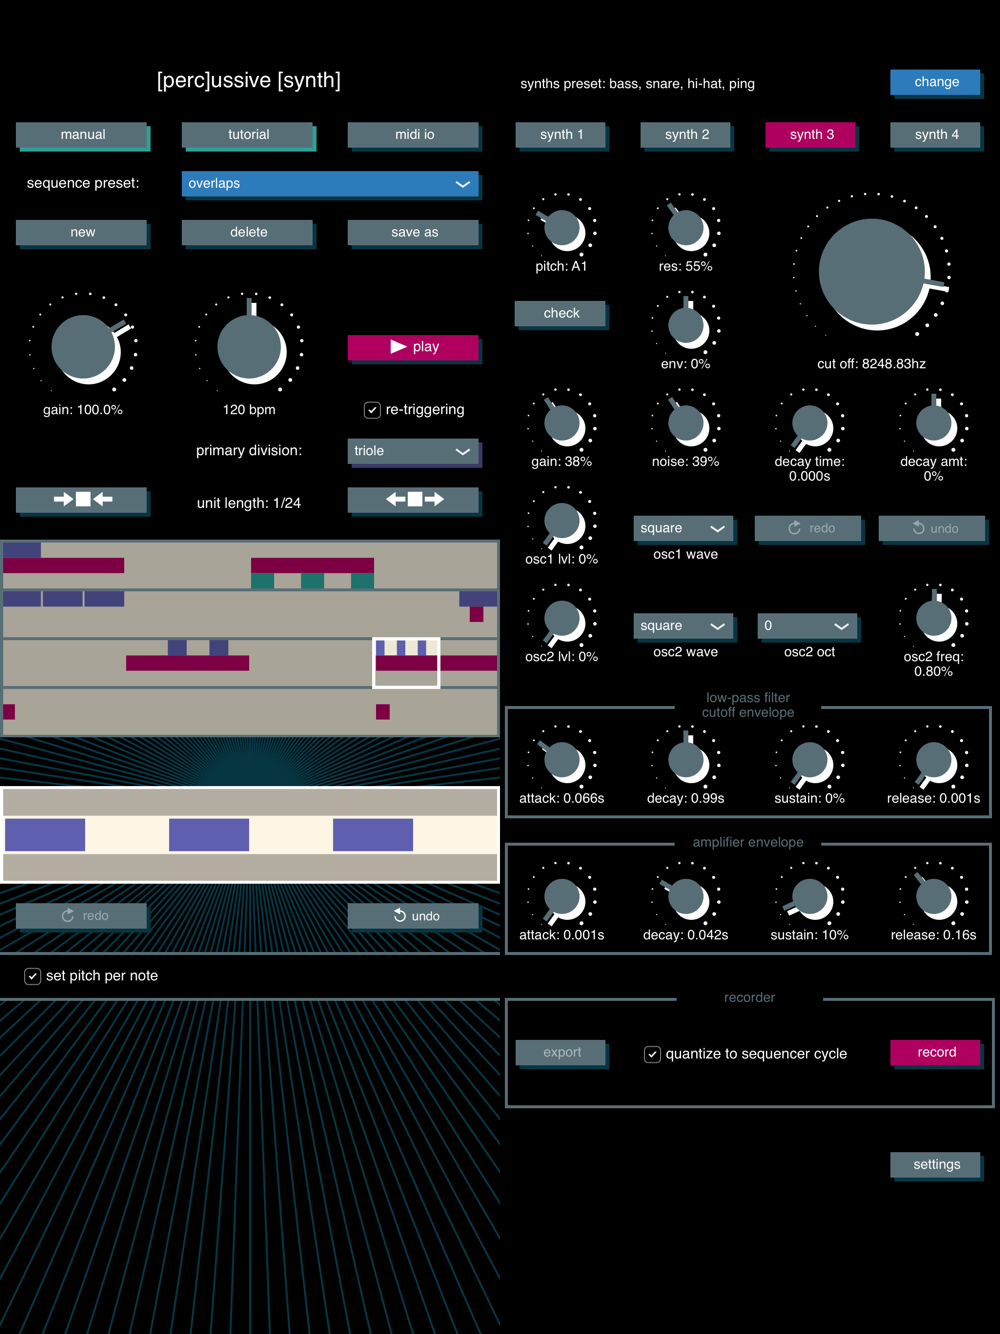Open the osc1 wave square dropdown
This screenshot has width=1000, height=1334.
tap(684, 528)
